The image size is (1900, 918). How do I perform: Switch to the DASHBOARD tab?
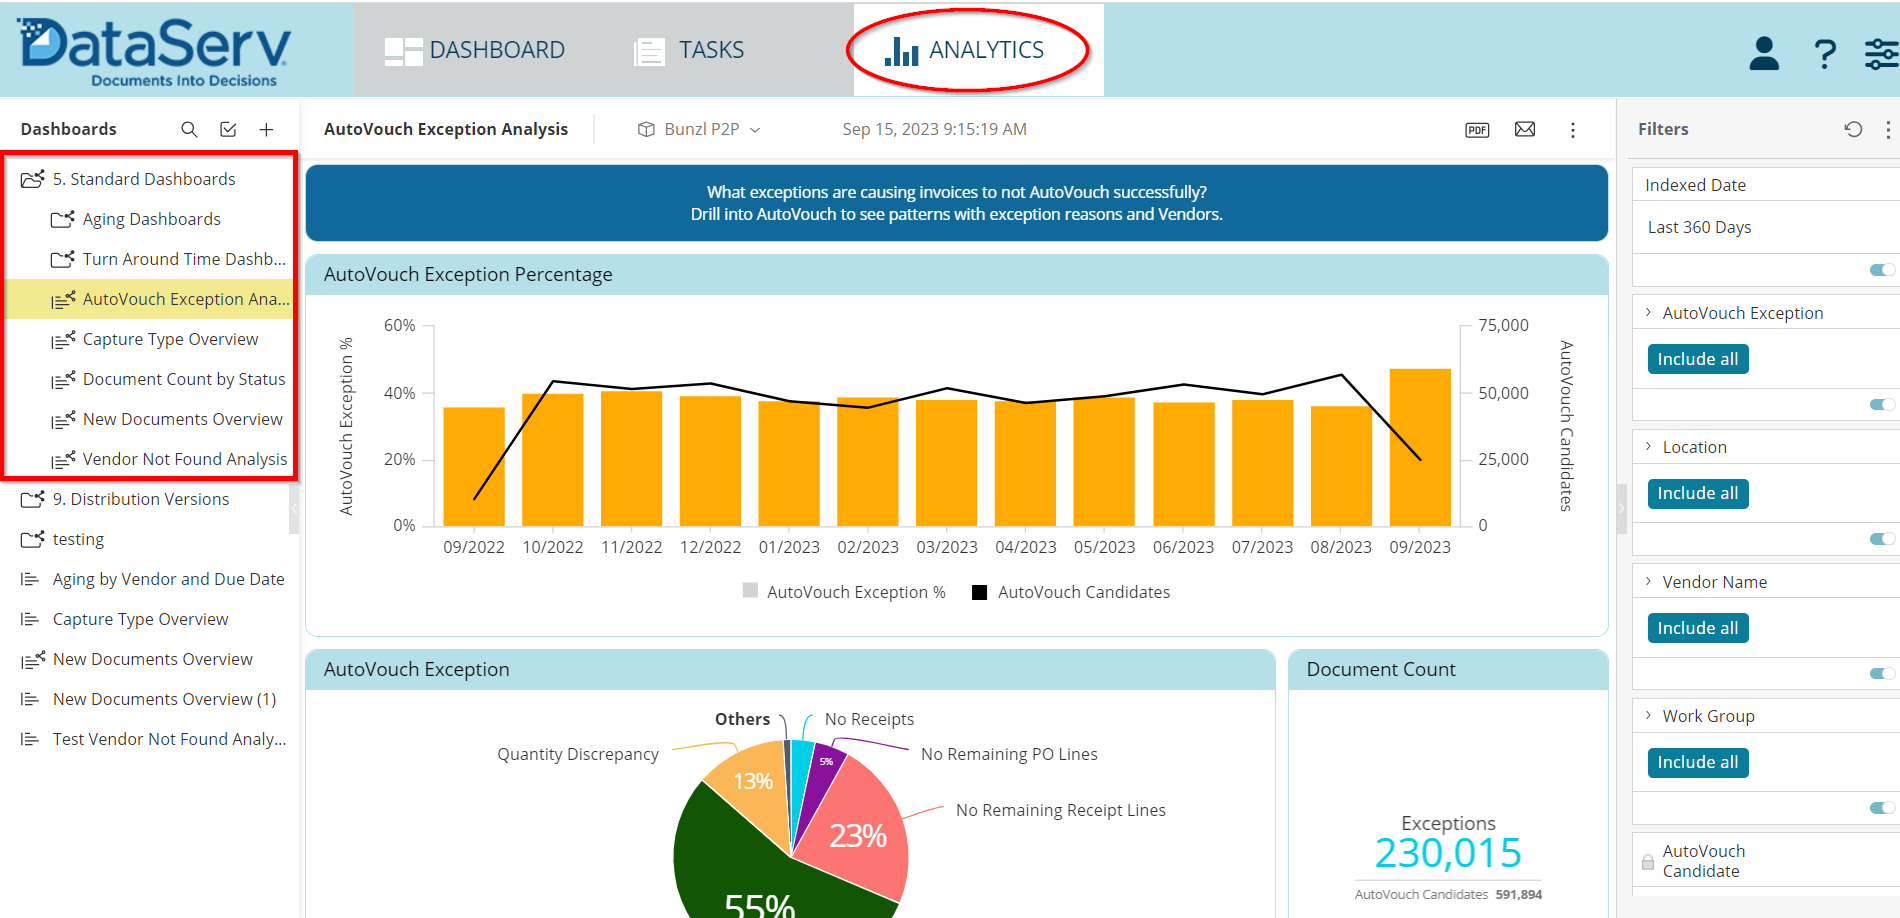tap(475, 50)
